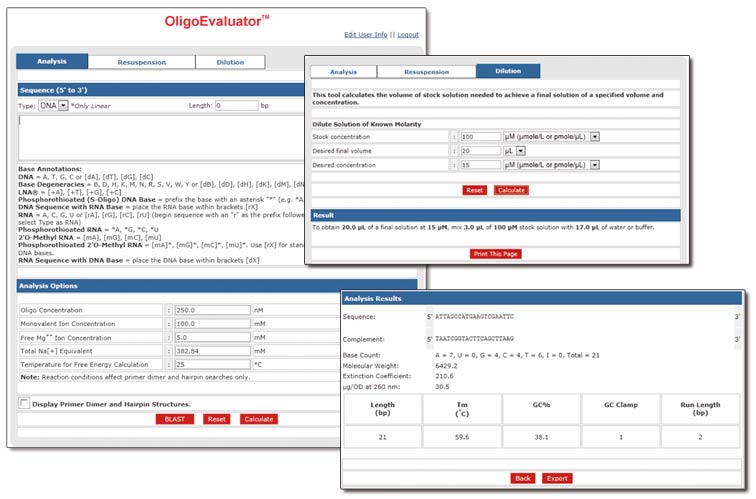
Task: Click the Length (bp) column header
Action: (x=382, y=409)
